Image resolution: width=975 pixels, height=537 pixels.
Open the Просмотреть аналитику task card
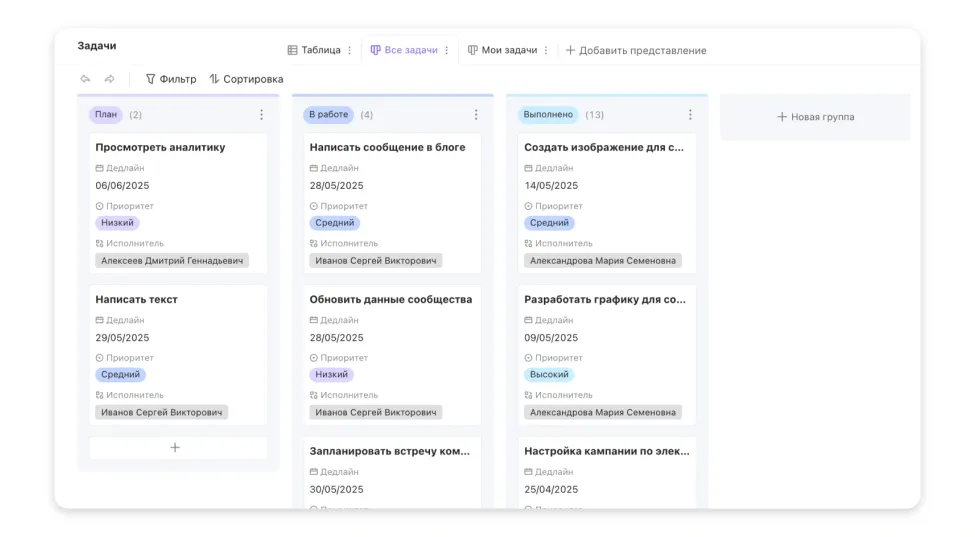178,203
